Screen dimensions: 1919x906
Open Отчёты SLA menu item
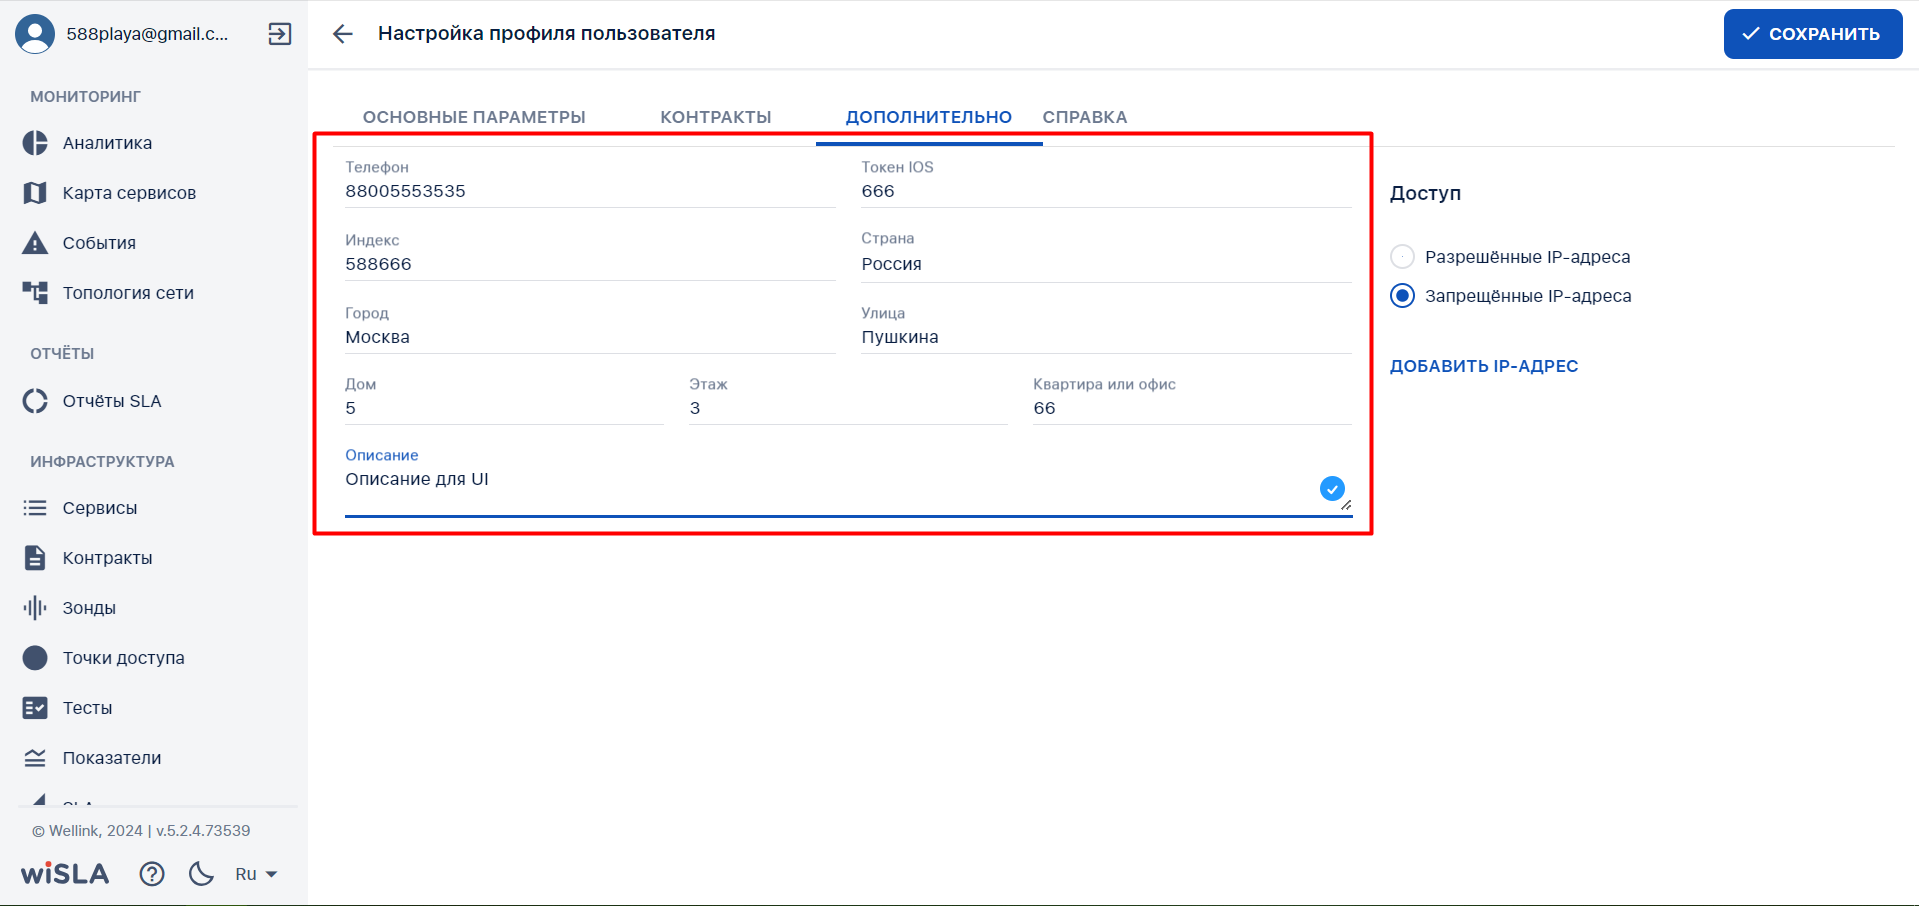coord(112,401)
